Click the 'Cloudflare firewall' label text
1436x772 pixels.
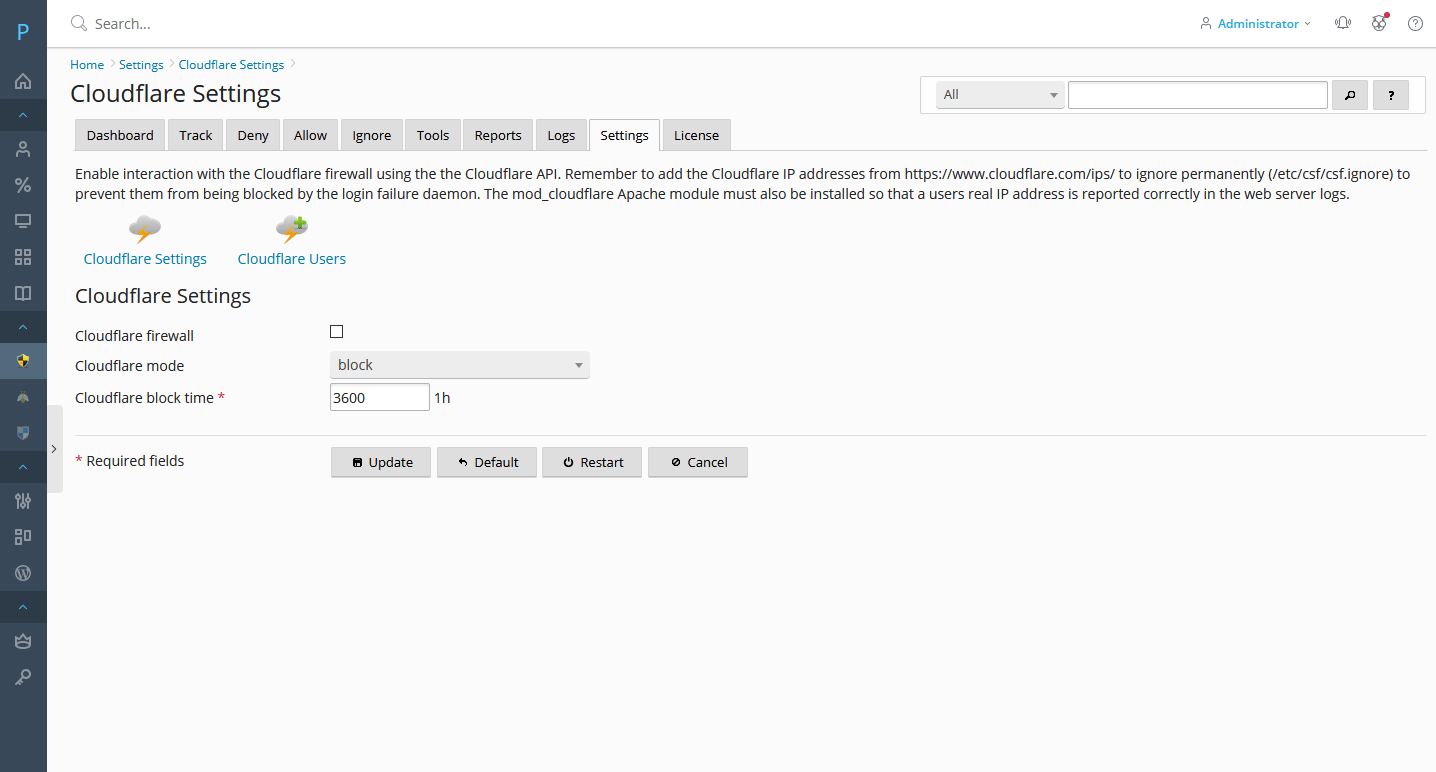[x=134, y=336]
